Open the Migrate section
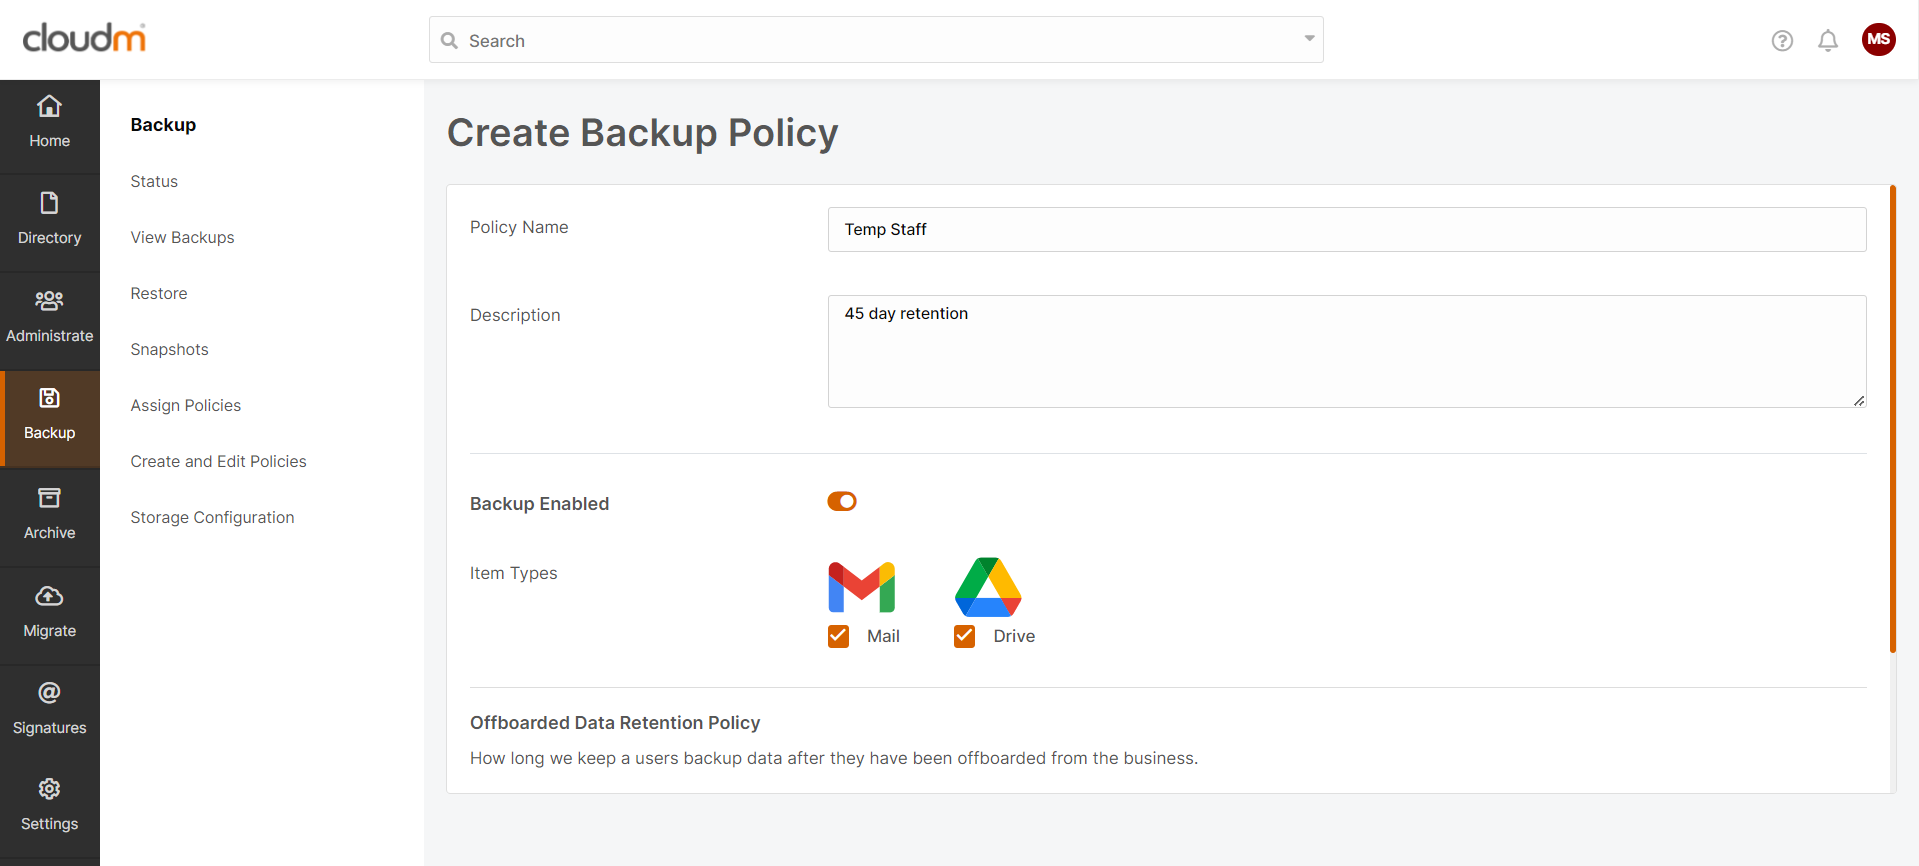The height and width of the screenshot is (866, 1919). coord(49,611)
